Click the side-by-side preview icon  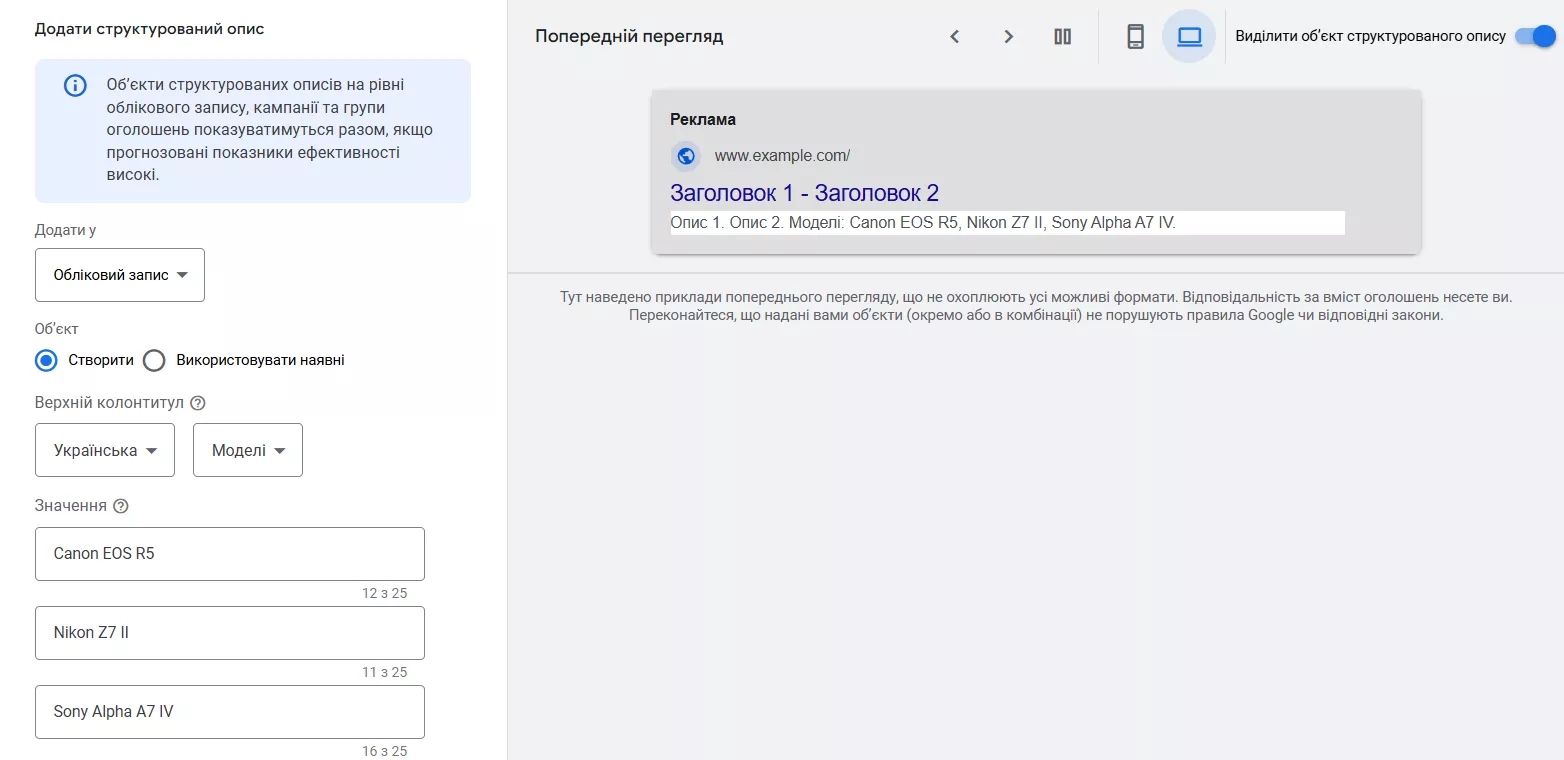point(1061,36)
